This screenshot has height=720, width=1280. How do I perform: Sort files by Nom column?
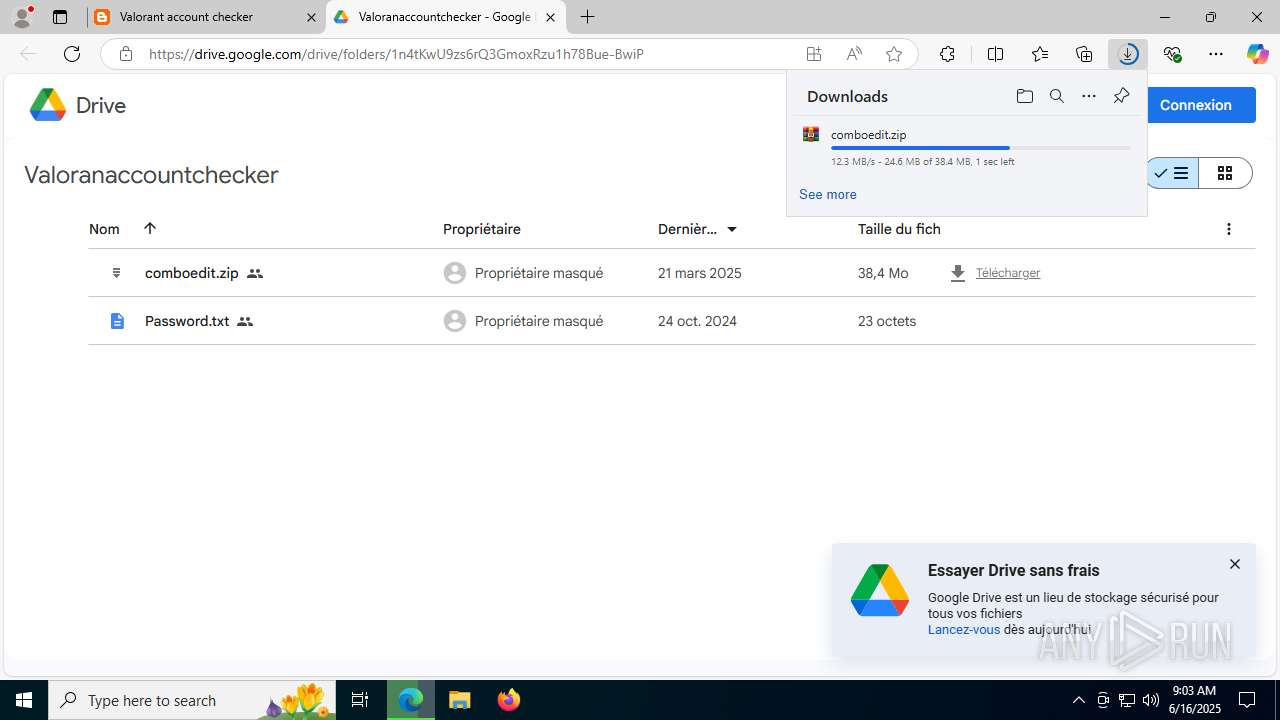click(104, 229)
